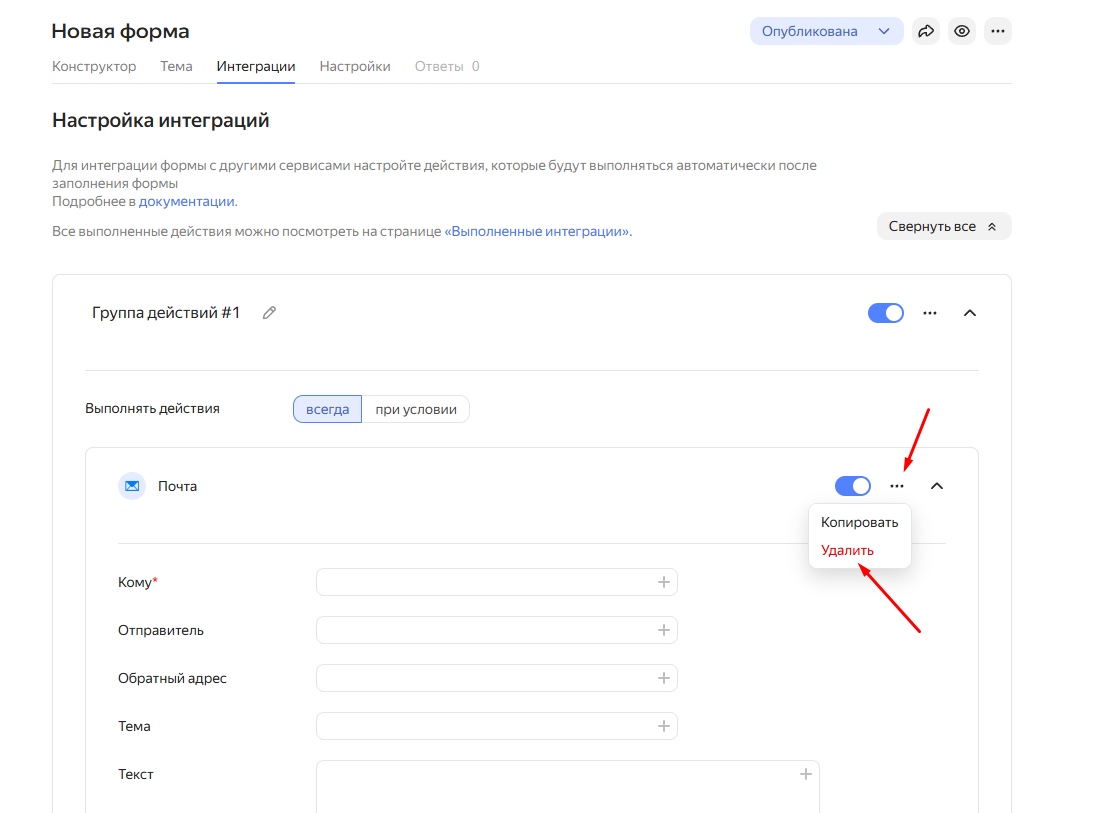Toggle the Группа действий #1 switch
The width and height of the screenshot is (1112, 813).
pyautogui.click(x=885, y=313)
